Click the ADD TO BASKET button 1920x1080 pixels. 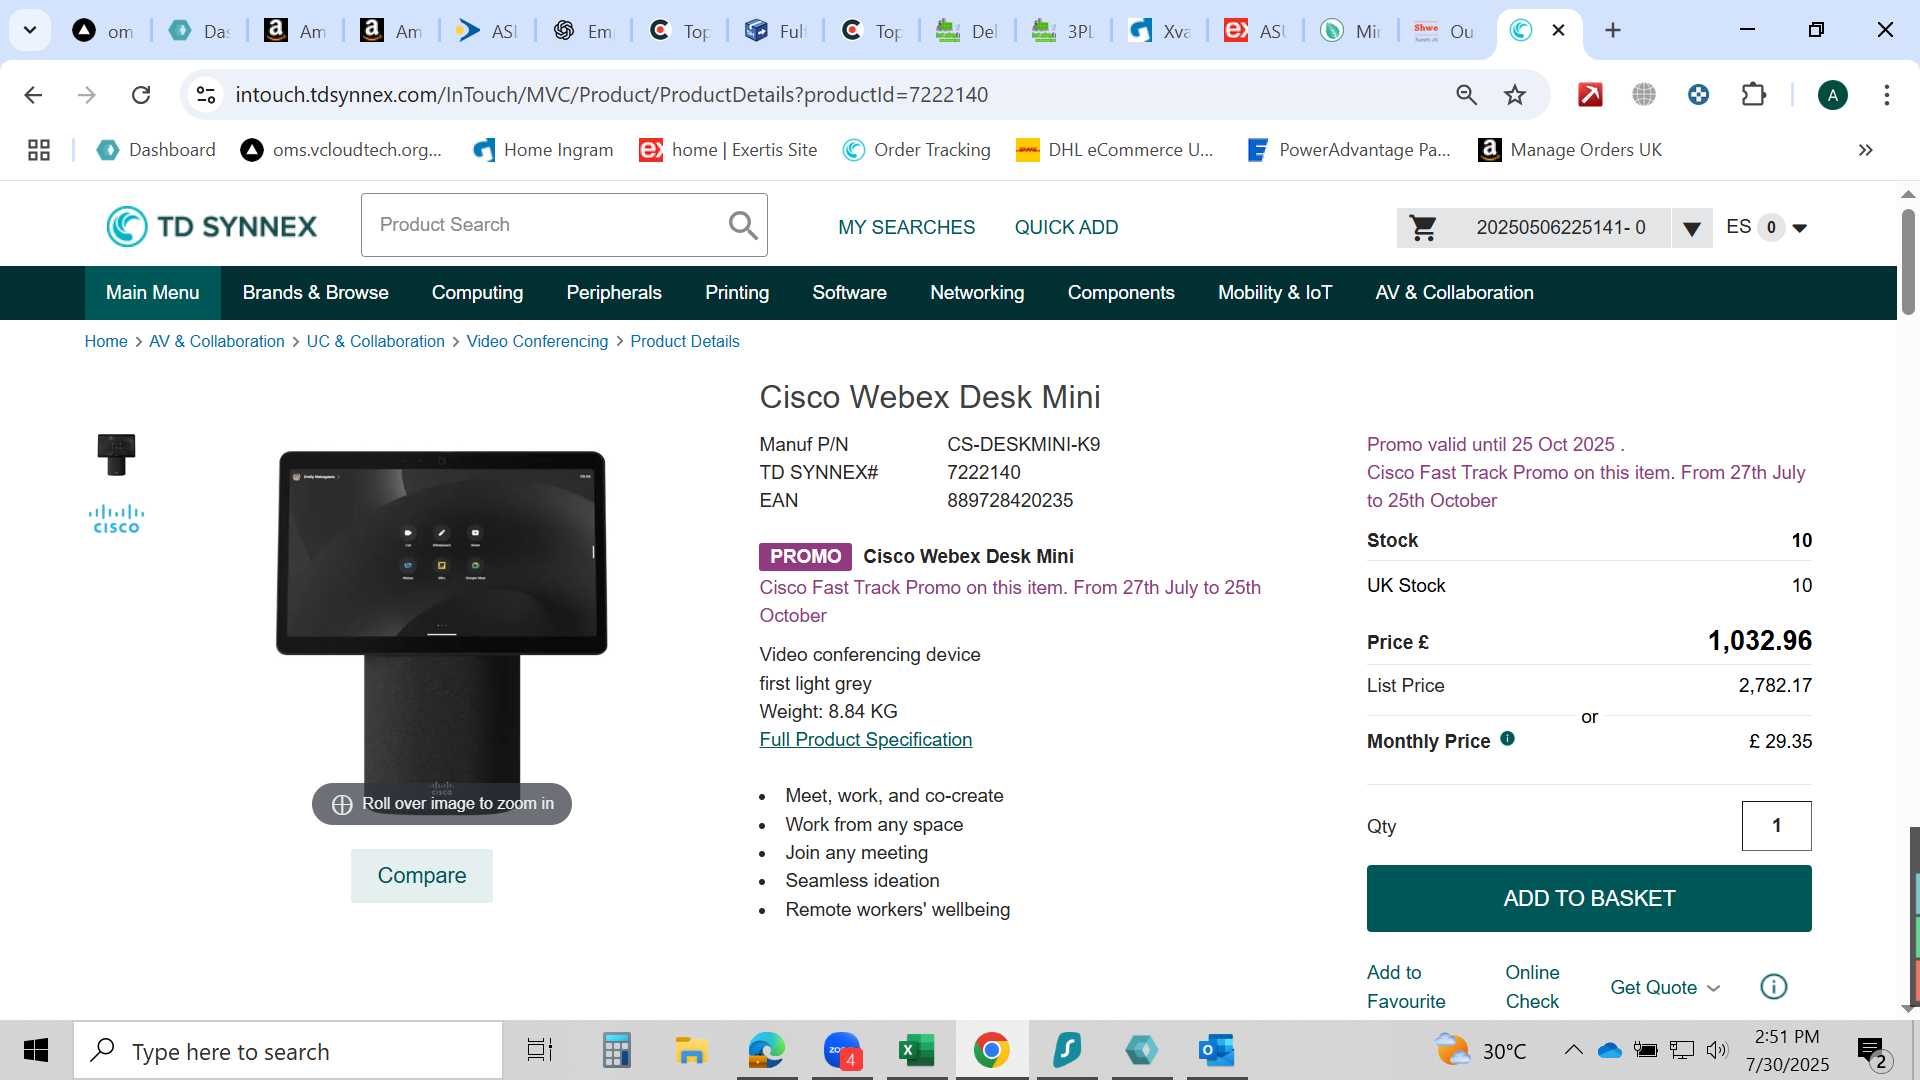(1589, 899)
